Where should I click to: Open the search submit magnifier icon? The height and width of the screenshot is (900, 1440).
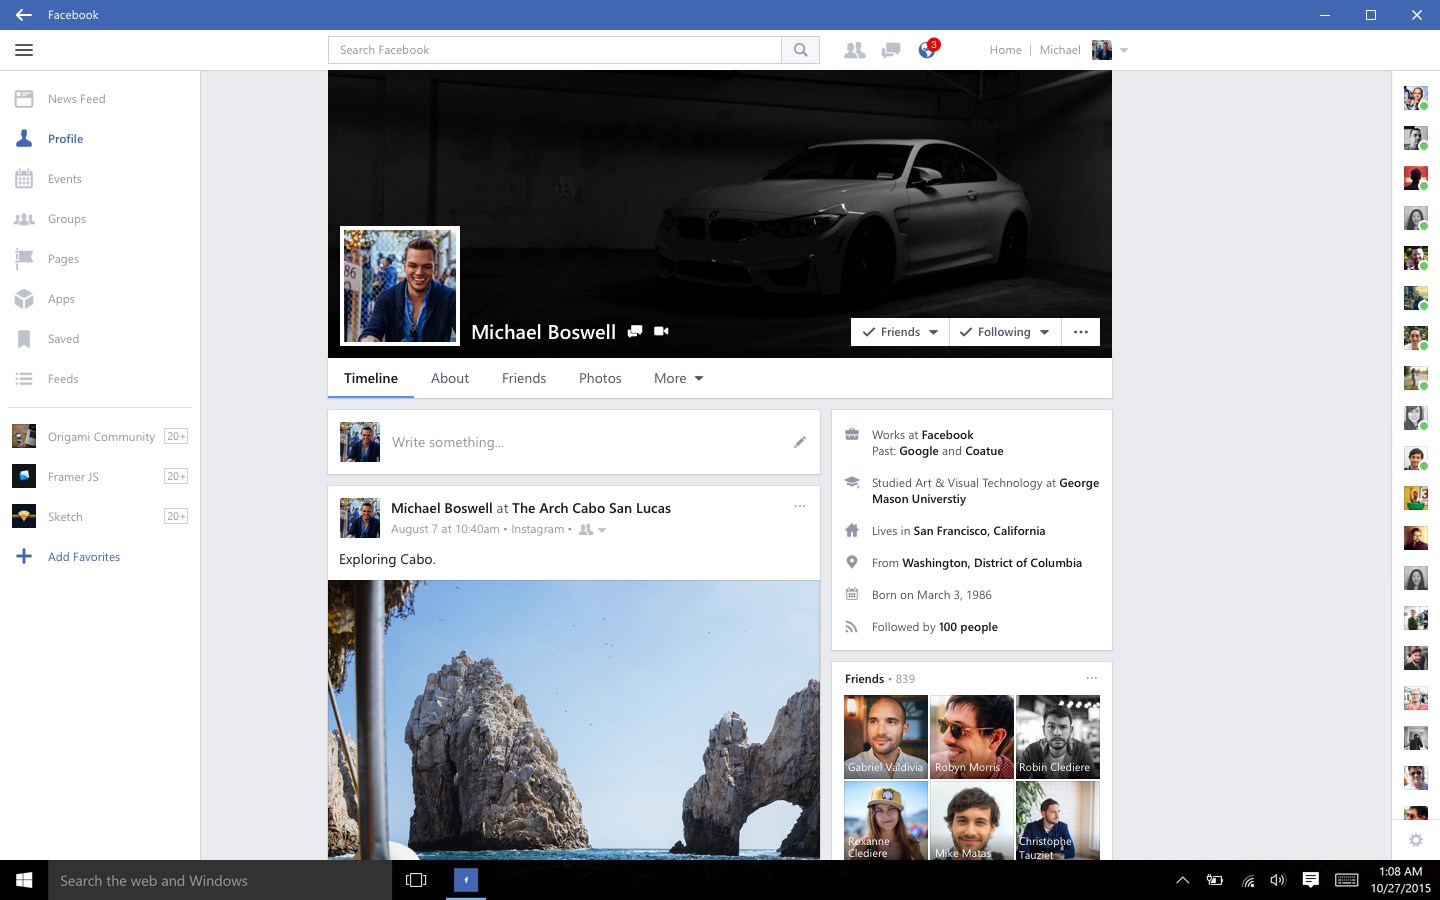(x=799, y=49)
